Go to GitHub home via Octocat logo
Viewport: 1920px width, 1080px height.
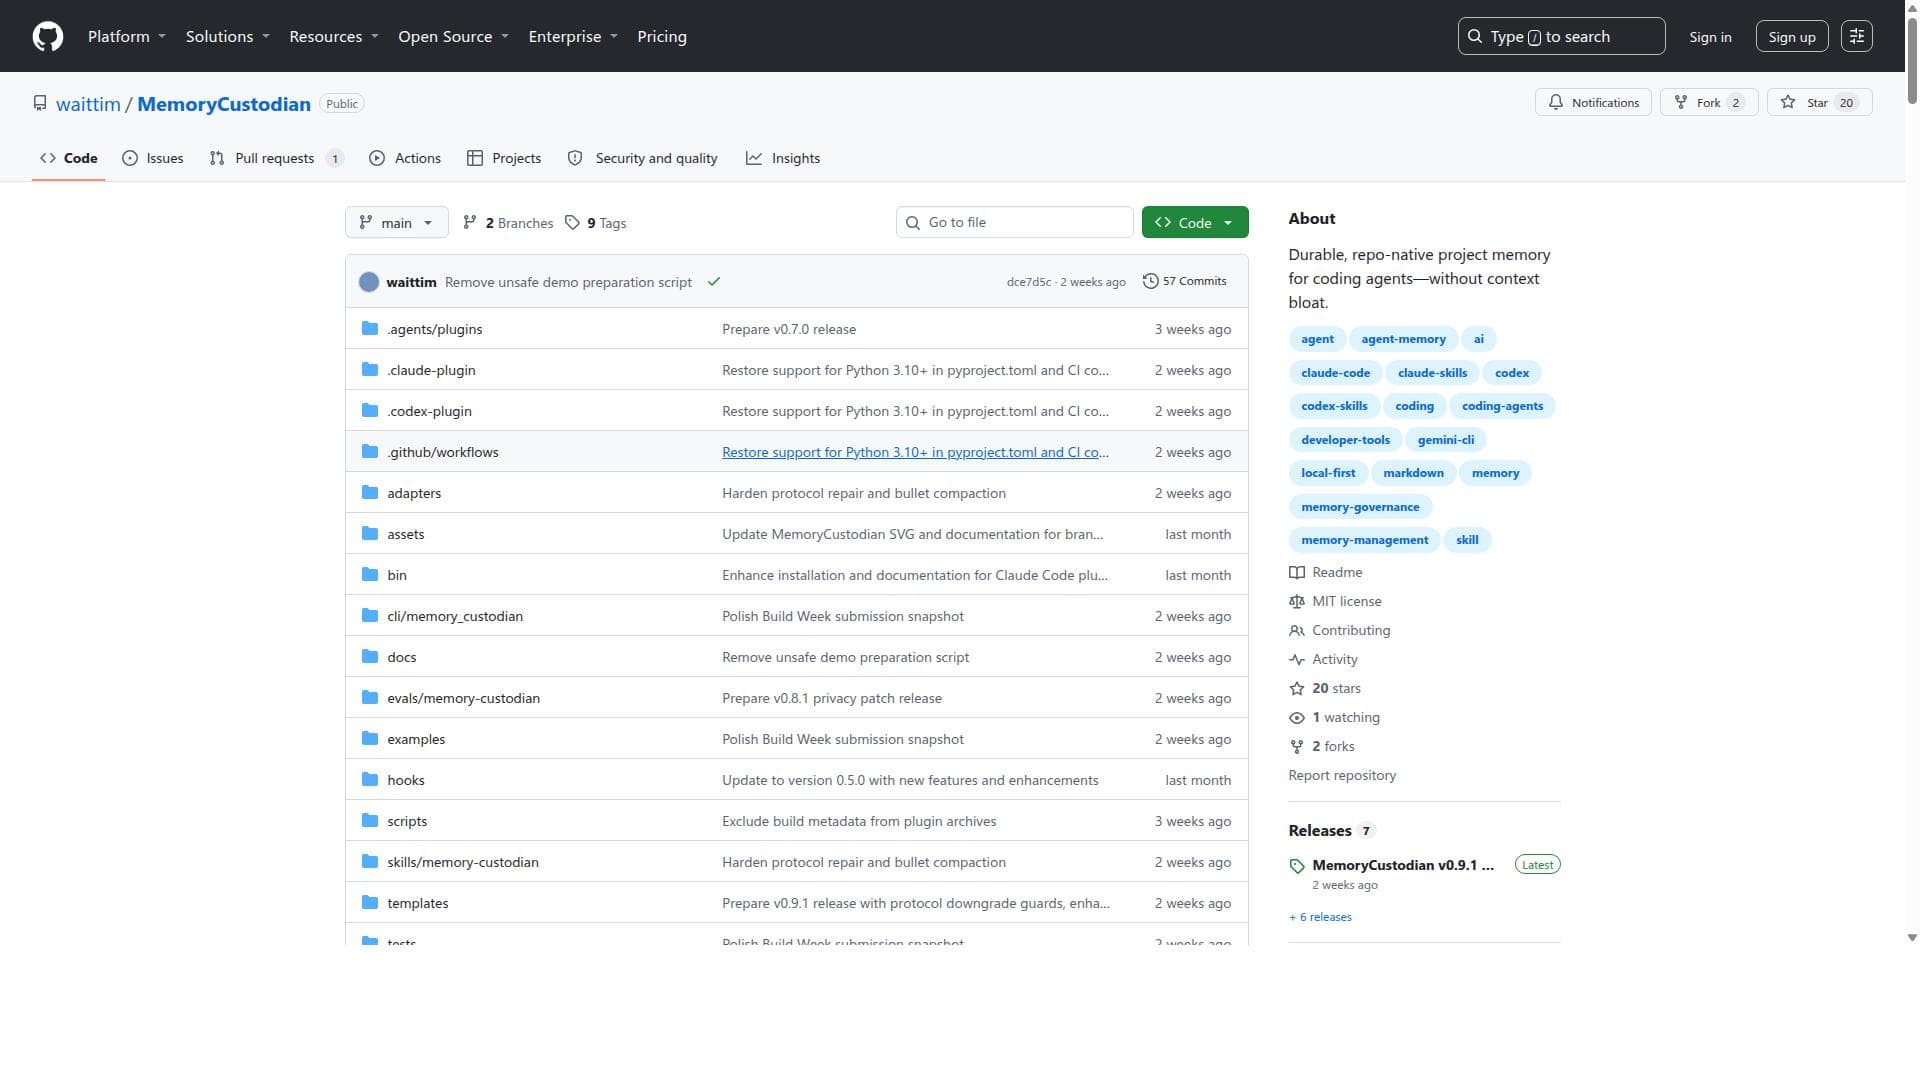pyautogui.click(x=48, y=36)
